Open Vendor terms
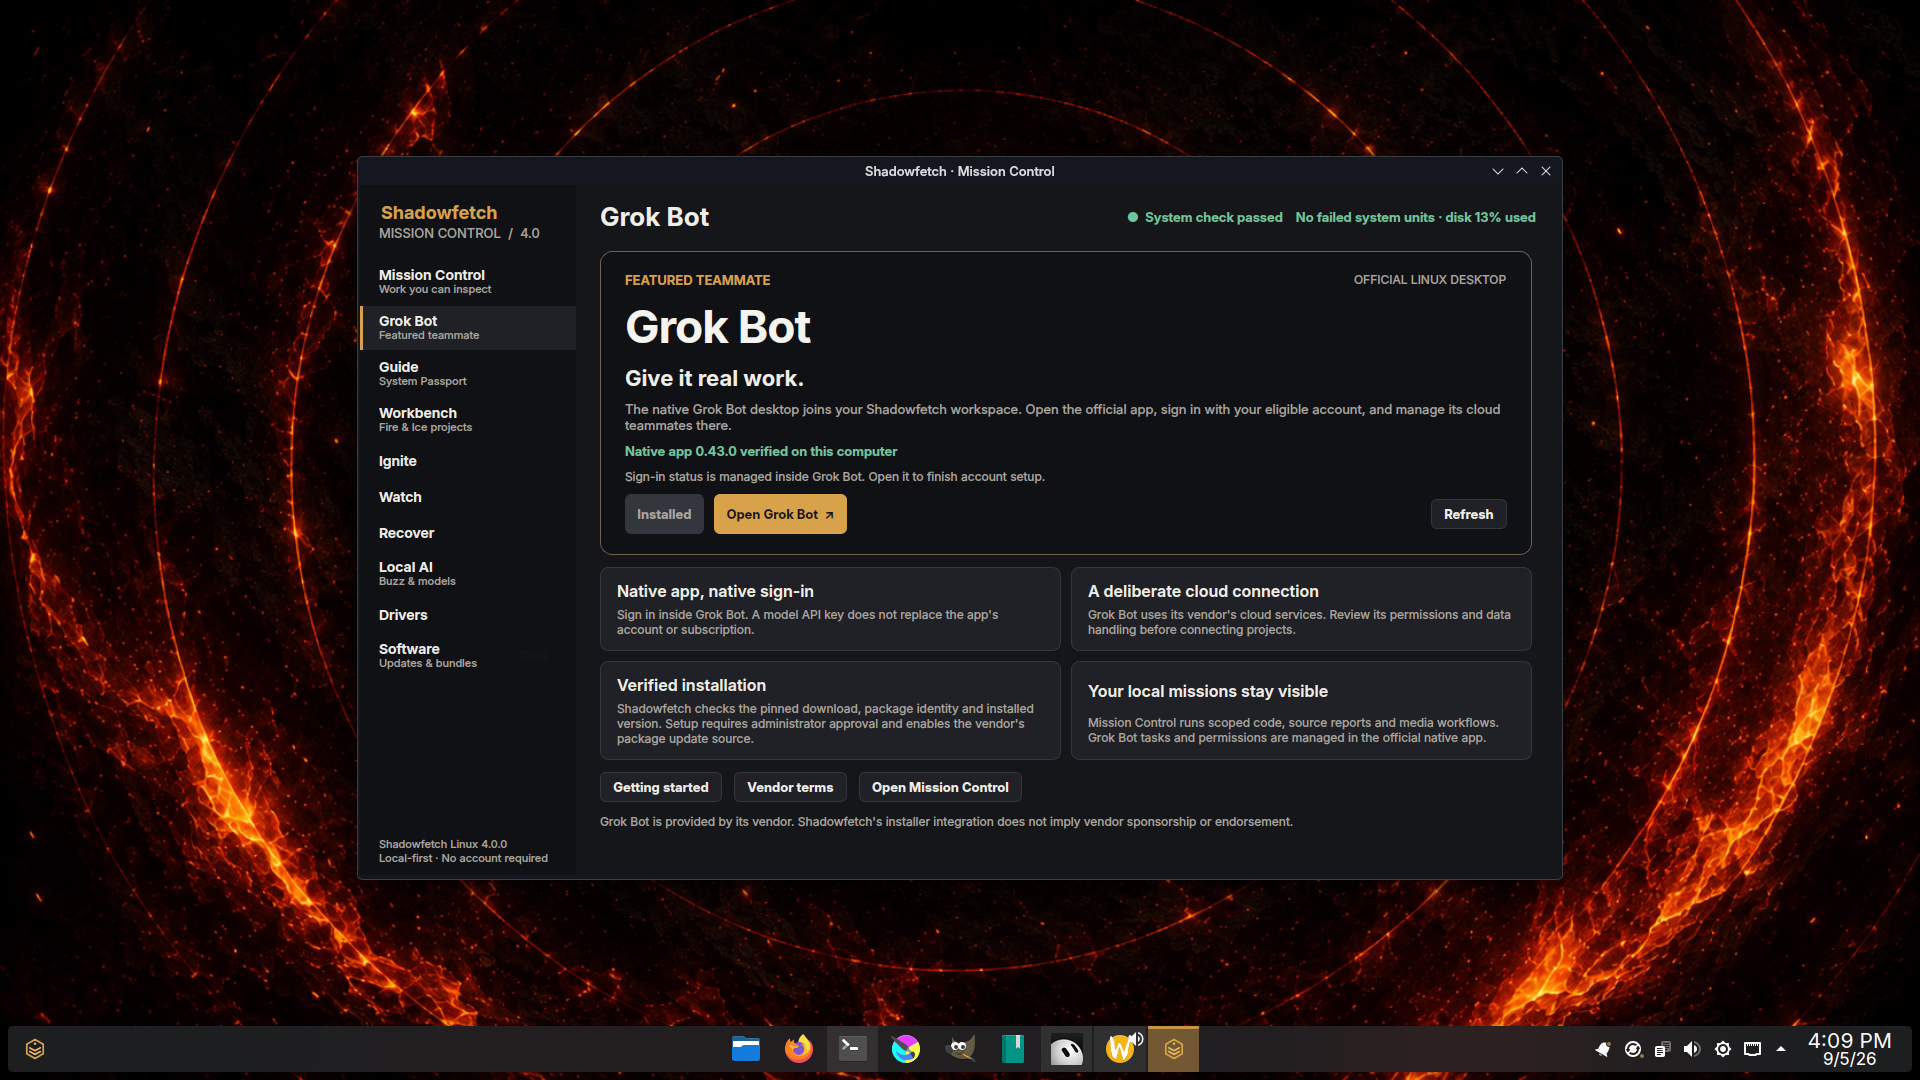The image size is (1920, 1080). pos(790,787)
